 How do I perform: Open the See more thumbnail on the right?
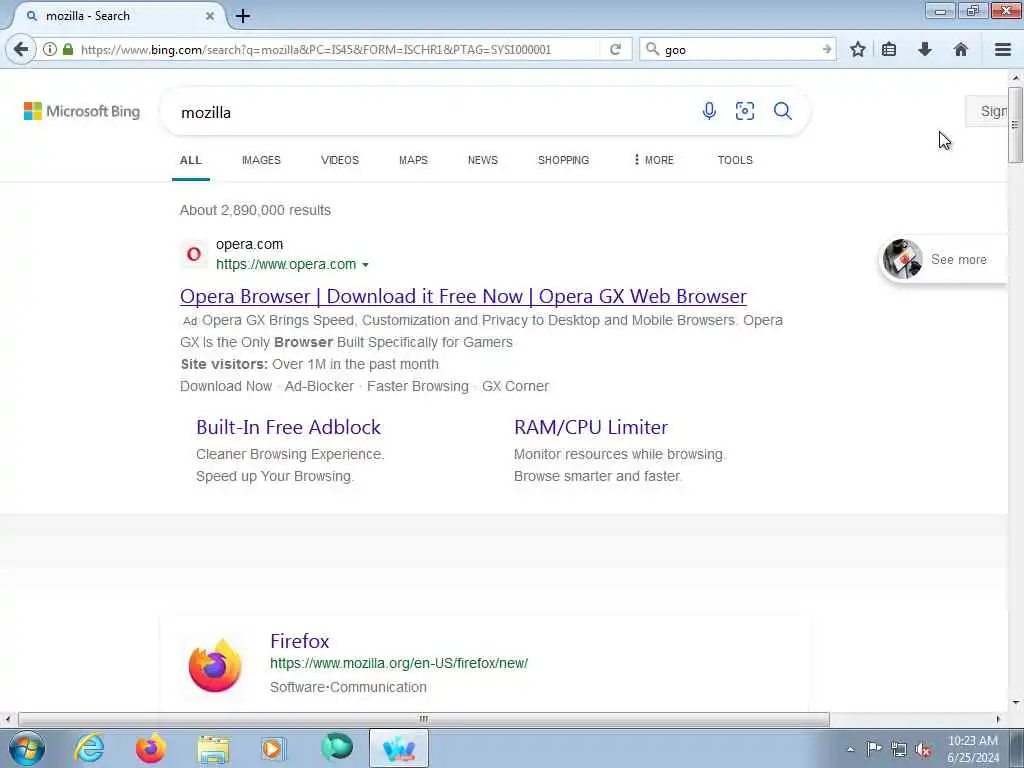[903, 259]
